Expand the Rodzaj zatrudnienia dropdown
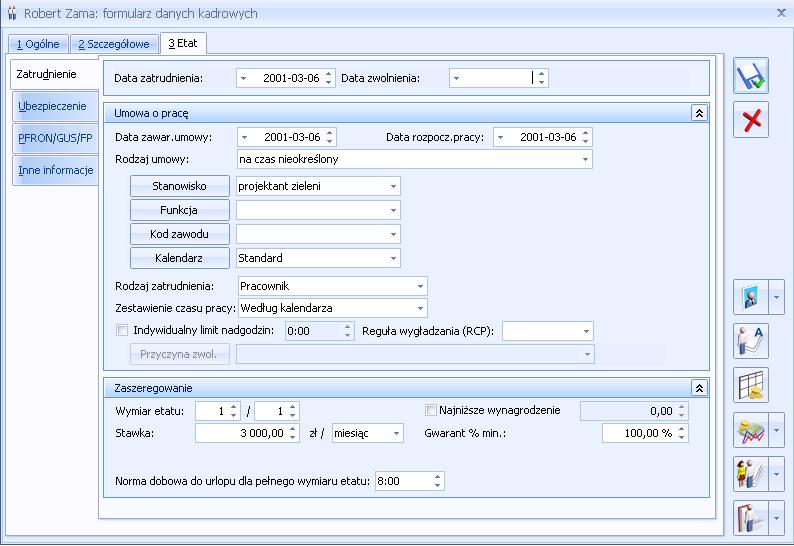This screenshot has height=546, width=794. [420, 286]
